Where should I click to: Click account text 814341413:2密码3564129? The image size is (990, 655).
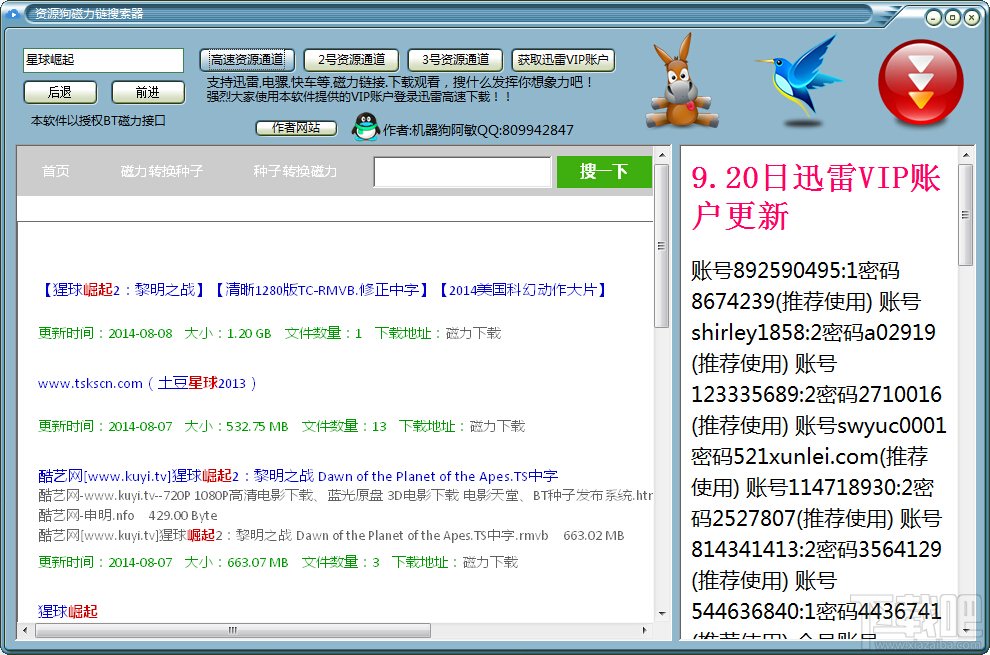816,550
